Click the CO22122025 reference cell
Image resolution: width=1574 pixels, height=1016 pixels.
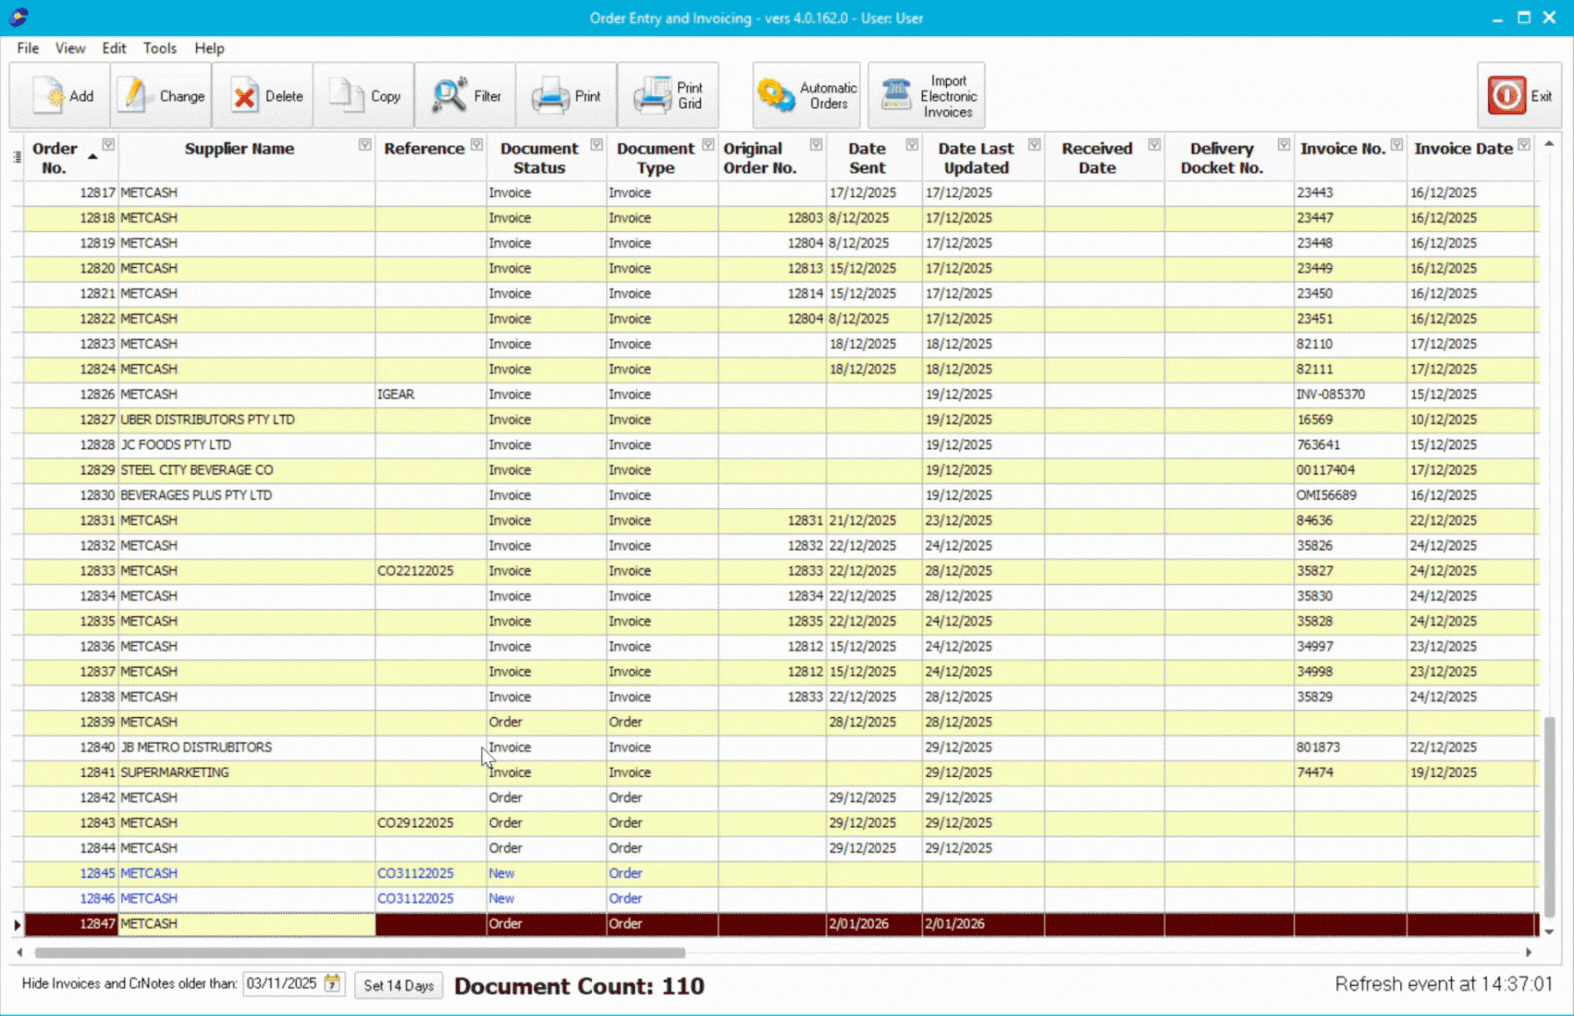431,571
